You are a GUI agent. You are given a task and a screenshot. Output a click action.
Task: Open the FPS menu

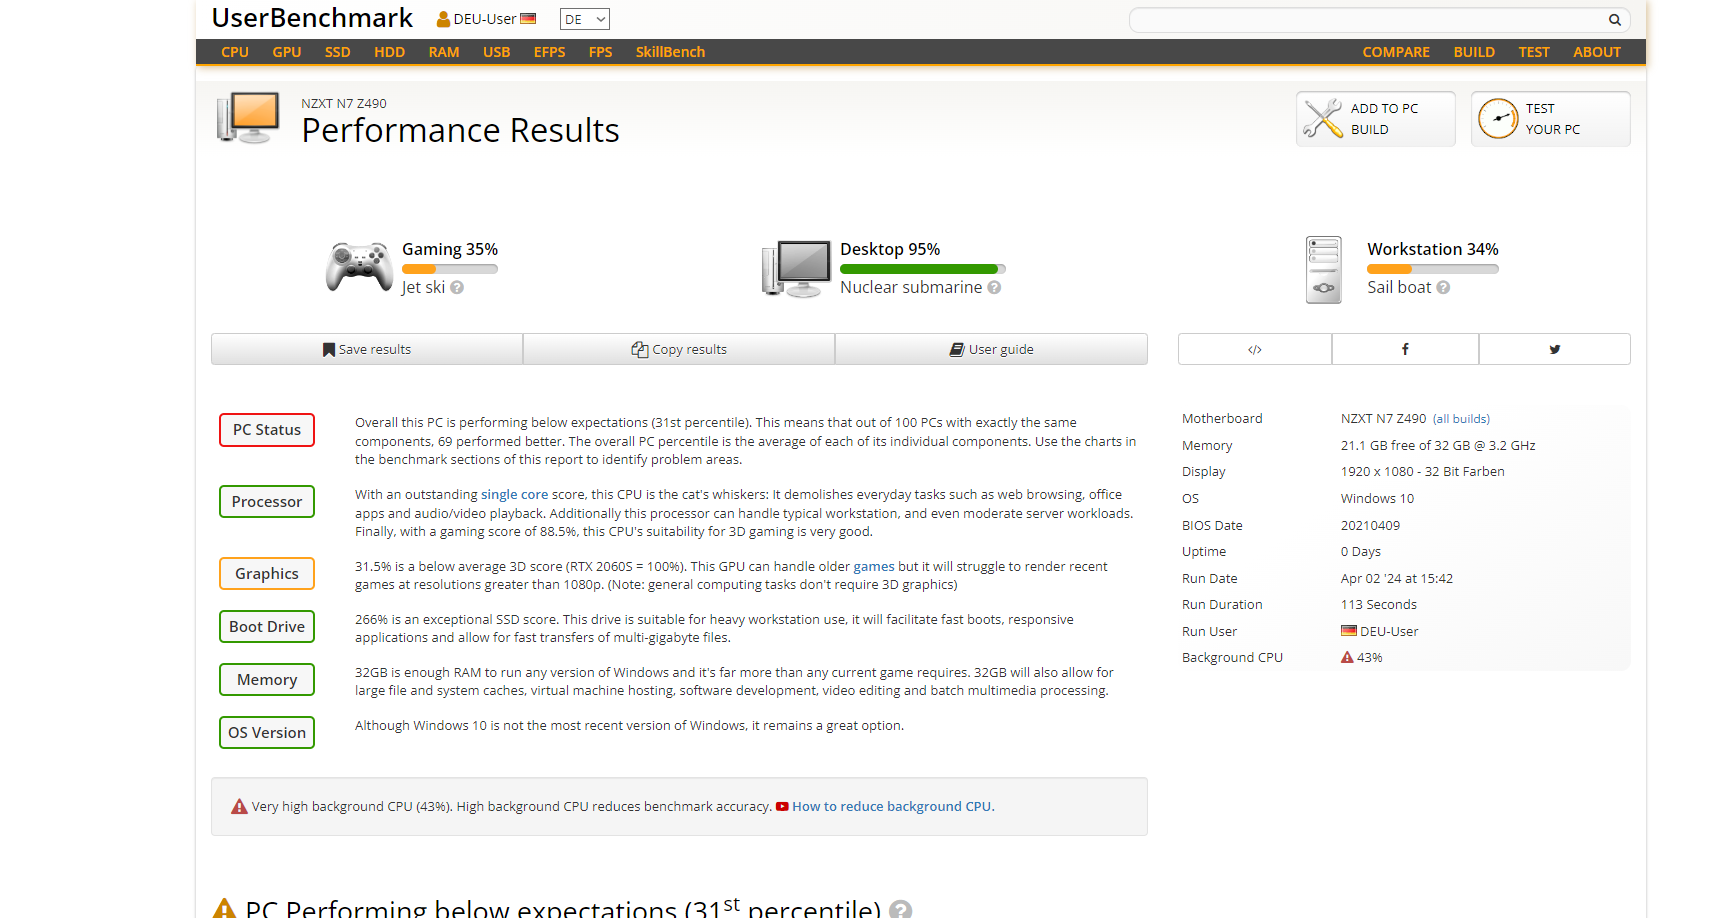[600, 52]
